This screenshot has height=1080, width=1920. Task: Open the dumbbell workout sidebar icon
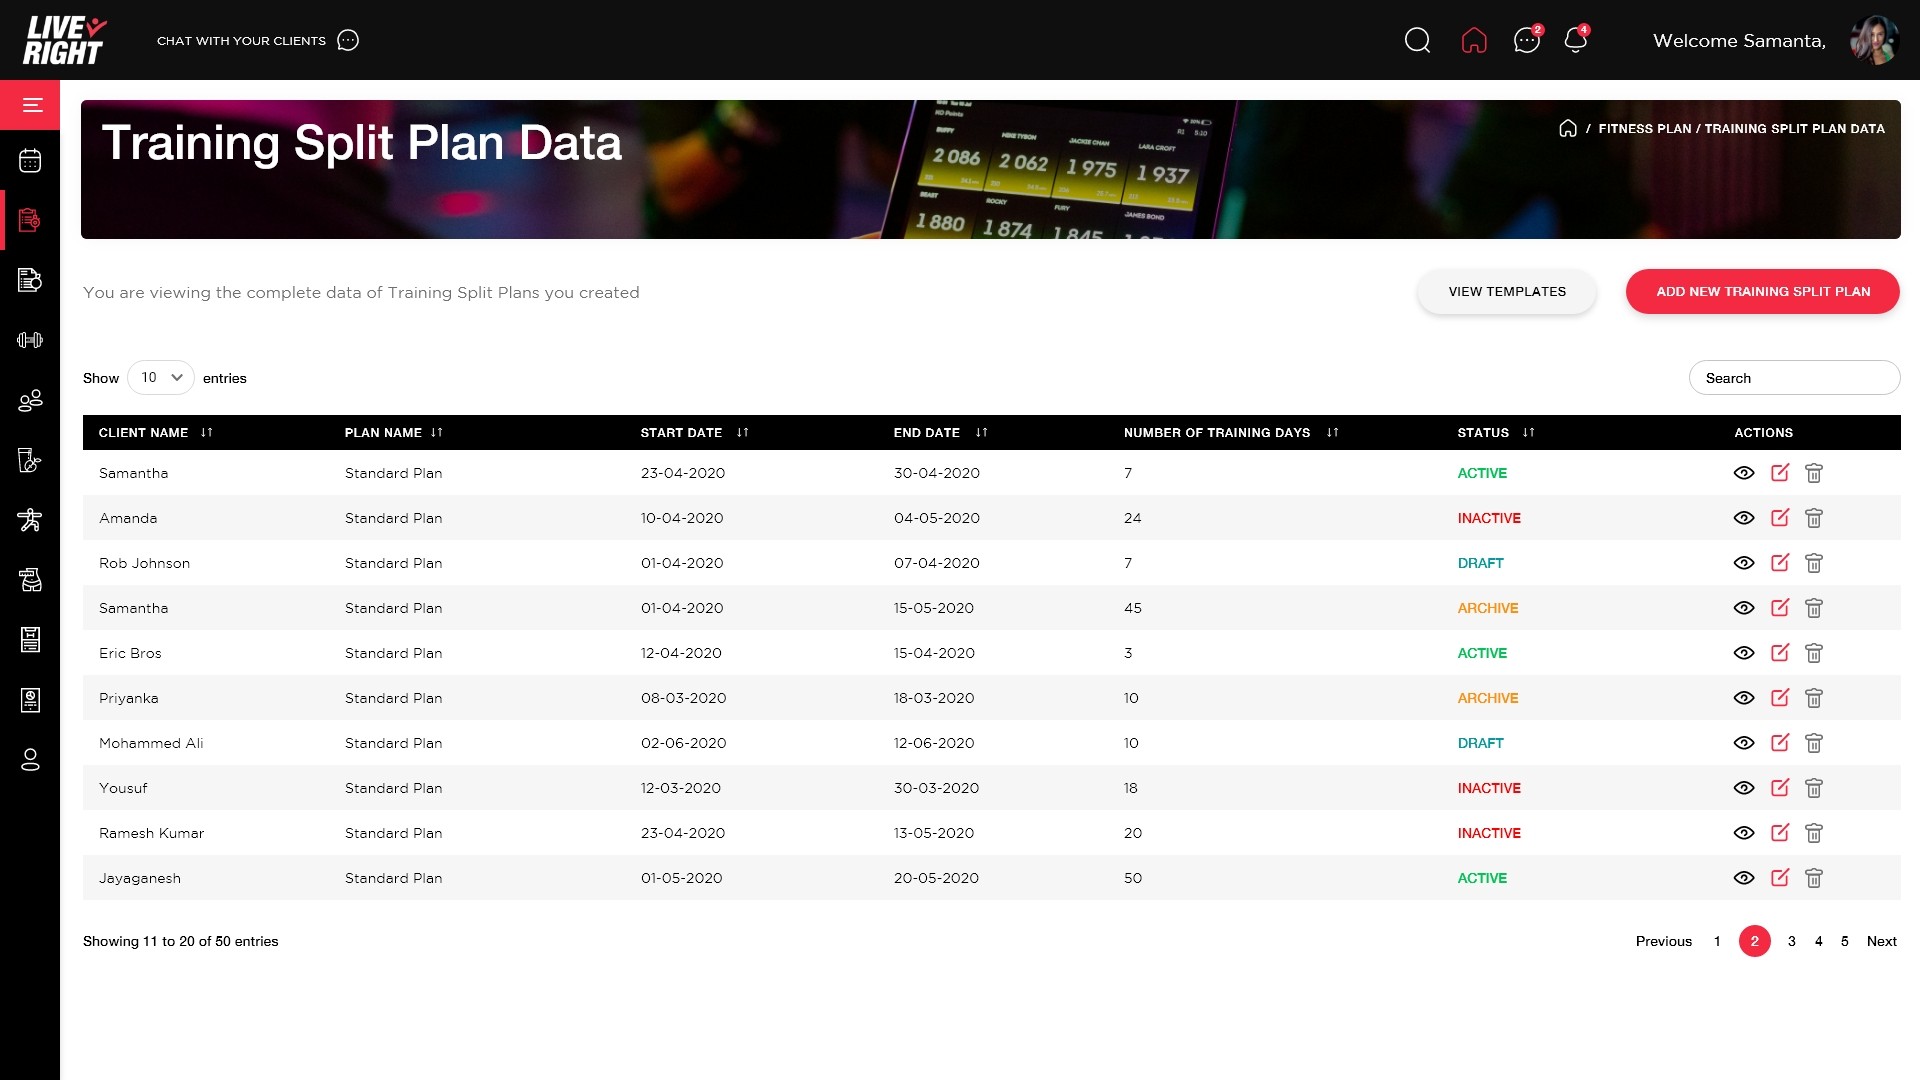point(30,340)
